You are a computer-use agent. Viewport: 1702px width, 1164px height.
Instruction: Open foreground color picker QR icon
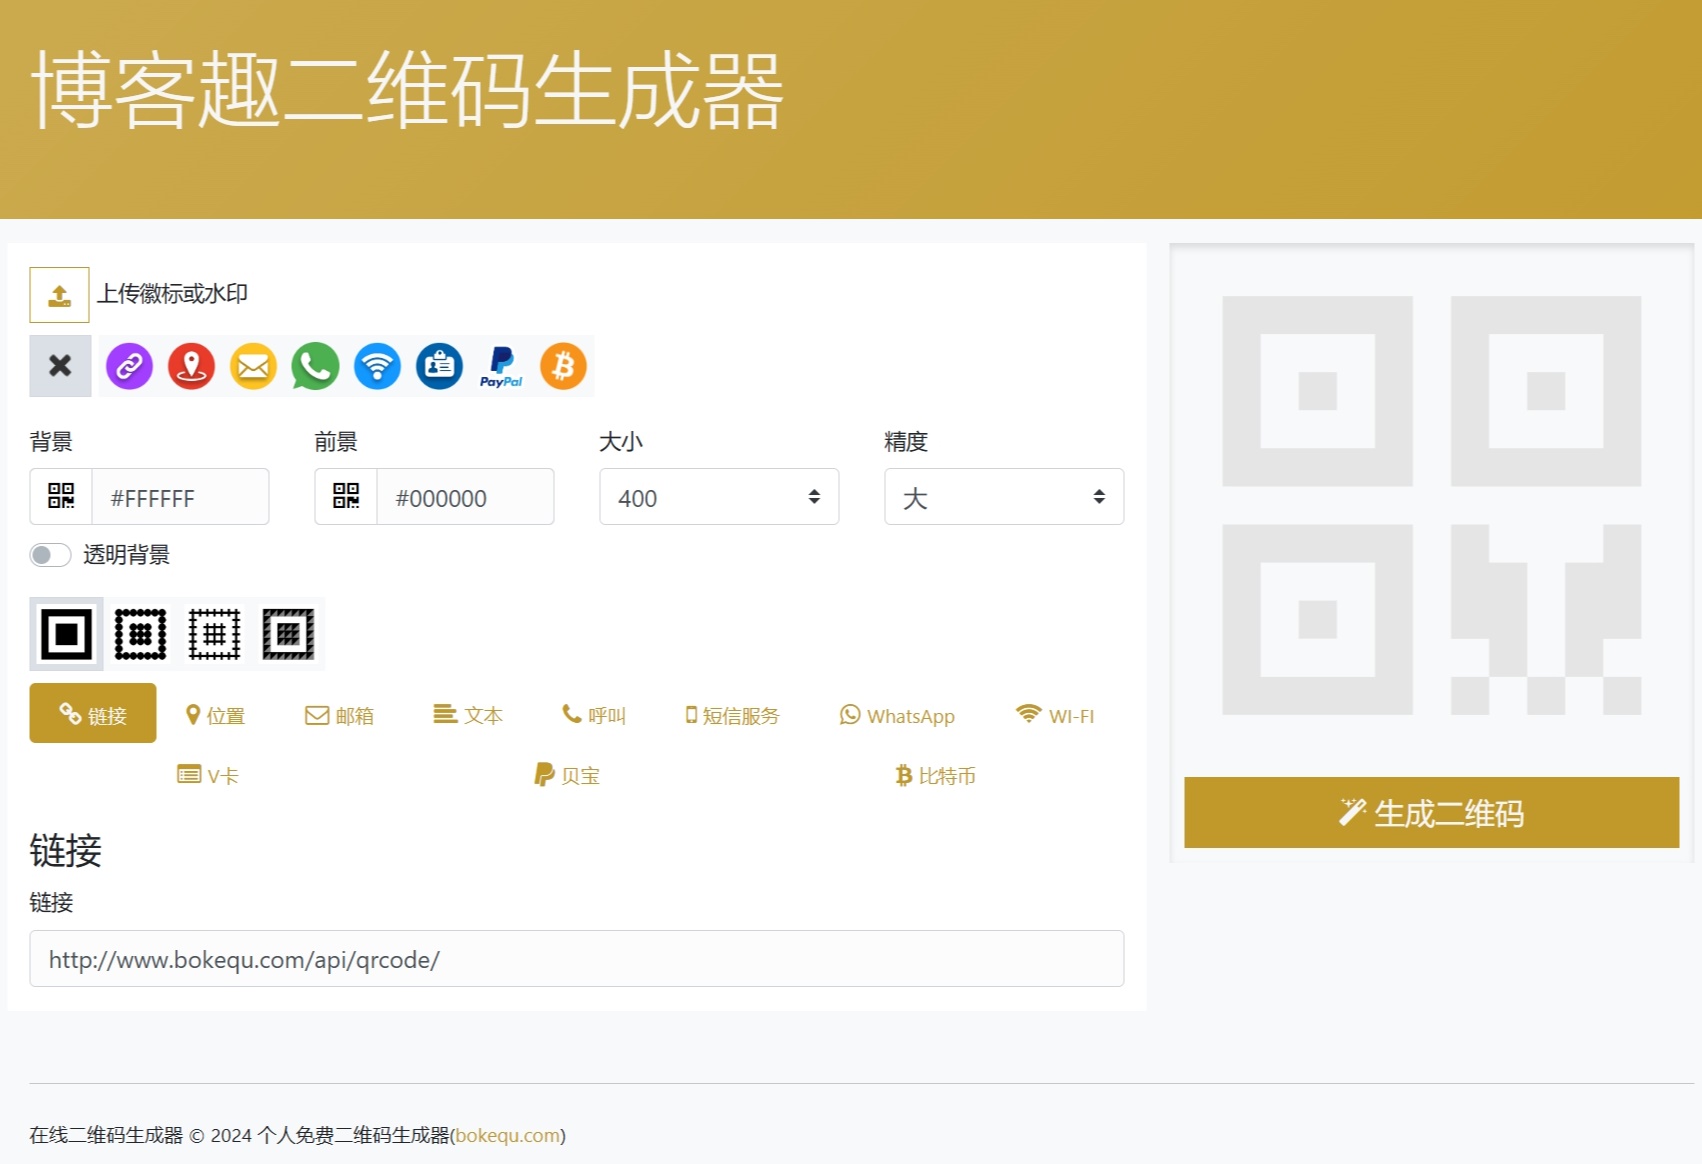346,496
